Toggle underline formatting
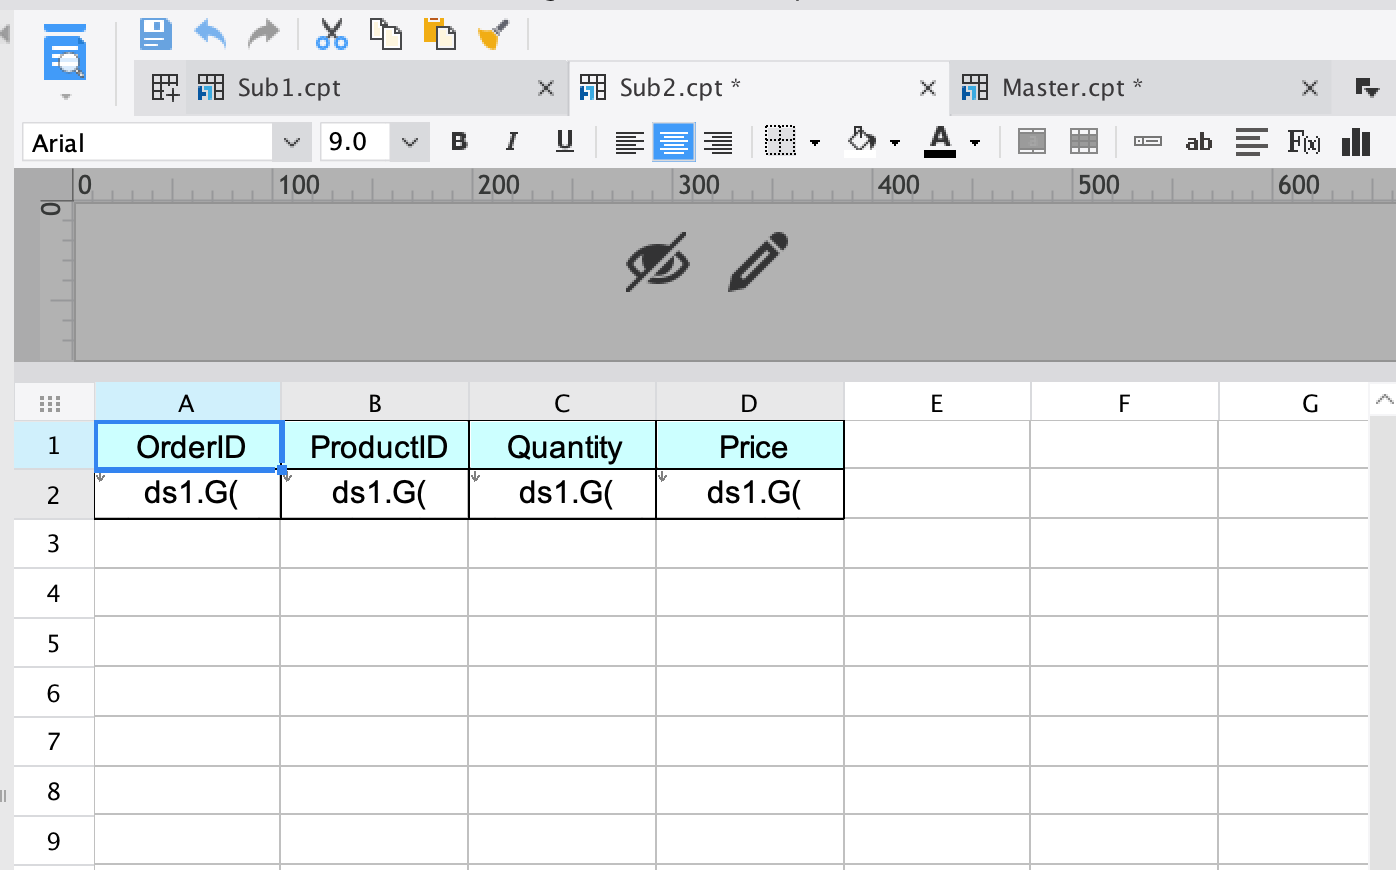This screenshot has width=1396, height=870. click(564, 142)
